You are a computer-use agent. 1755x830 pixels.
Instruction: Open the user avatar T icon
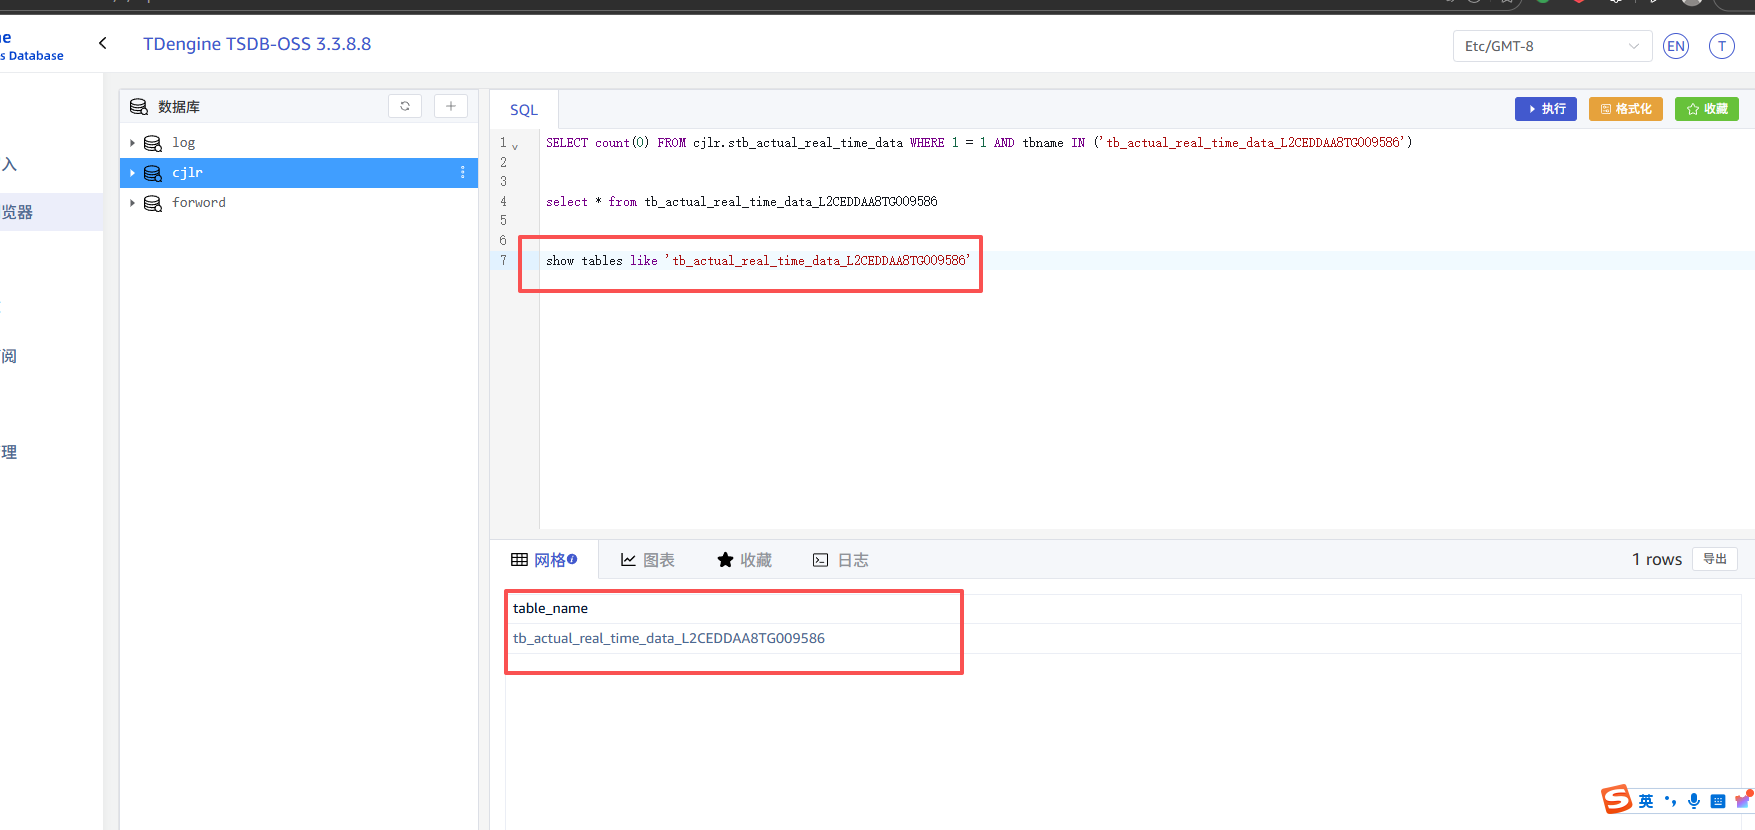(x=1722, y=46)
